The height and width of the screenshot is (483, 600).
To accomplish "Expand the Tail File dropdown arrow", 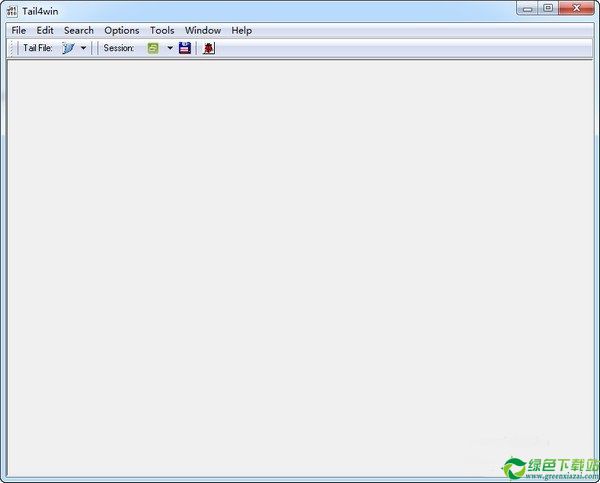I will pyautogui.click(x=83, y=48).
